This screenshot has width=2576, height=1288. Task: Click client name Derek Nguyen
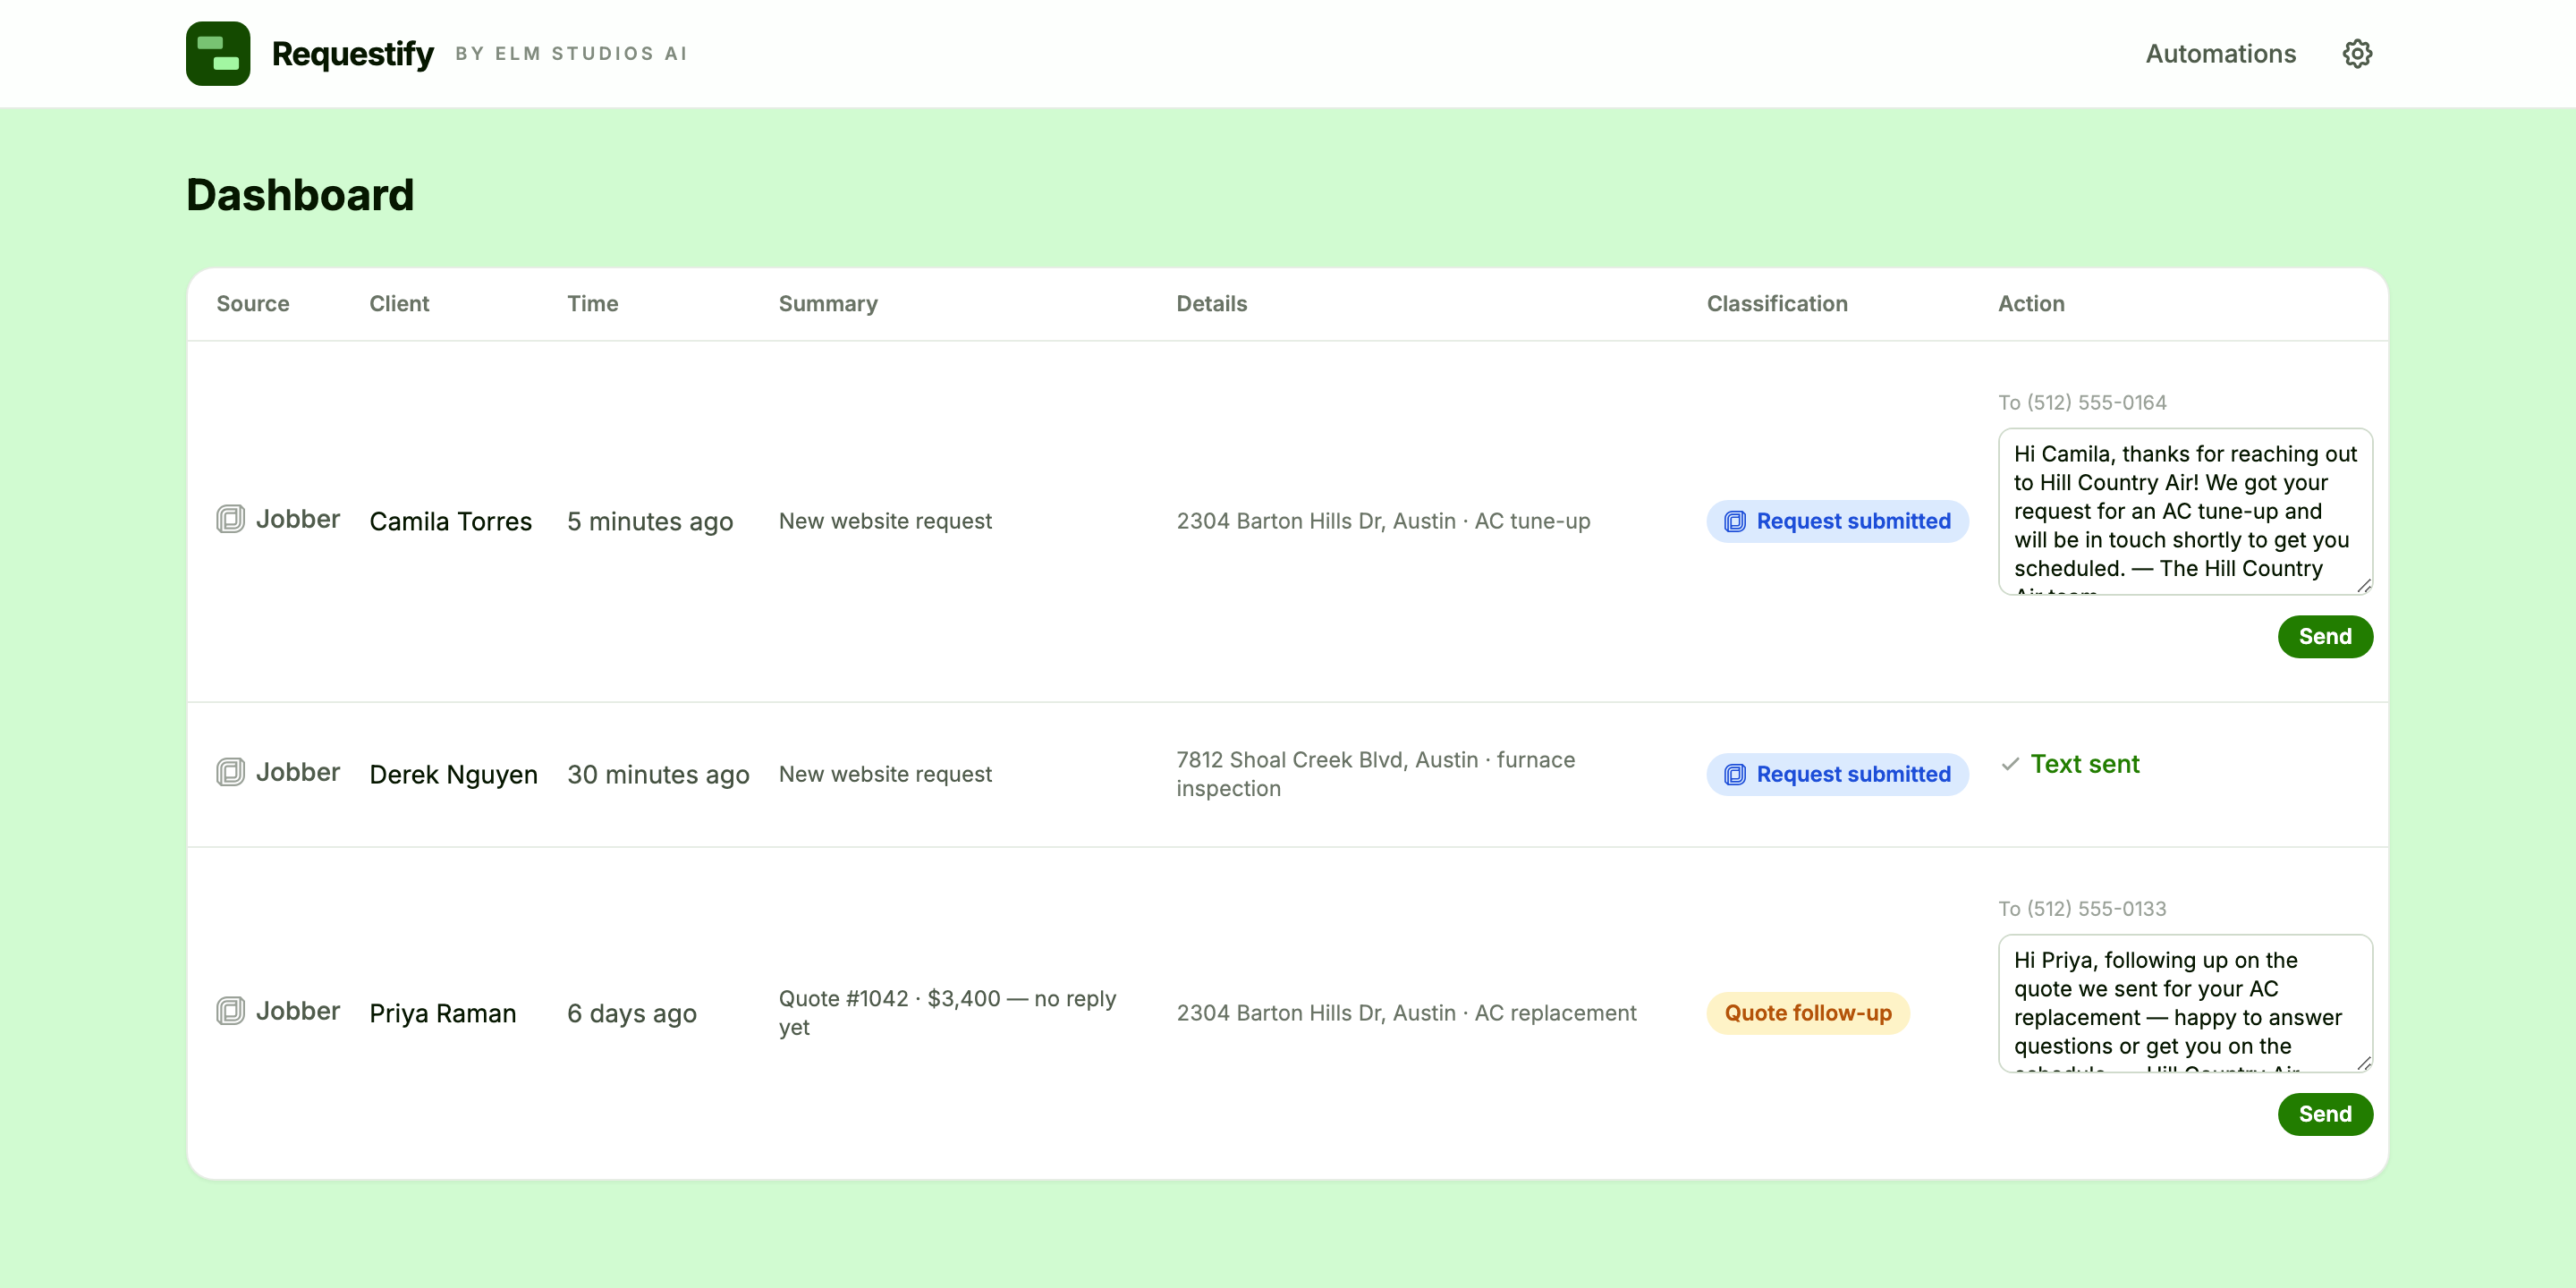coord(453,774)
